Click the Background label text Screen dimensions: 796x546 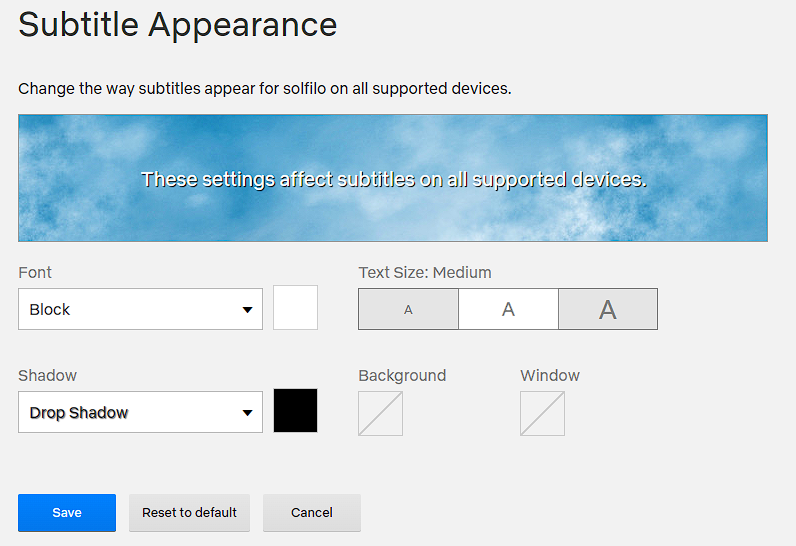click(402, 375)
